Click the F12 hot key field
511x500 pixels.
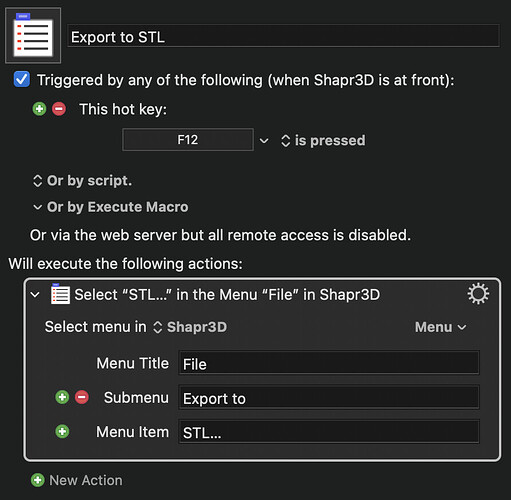(x=188, y=140)
